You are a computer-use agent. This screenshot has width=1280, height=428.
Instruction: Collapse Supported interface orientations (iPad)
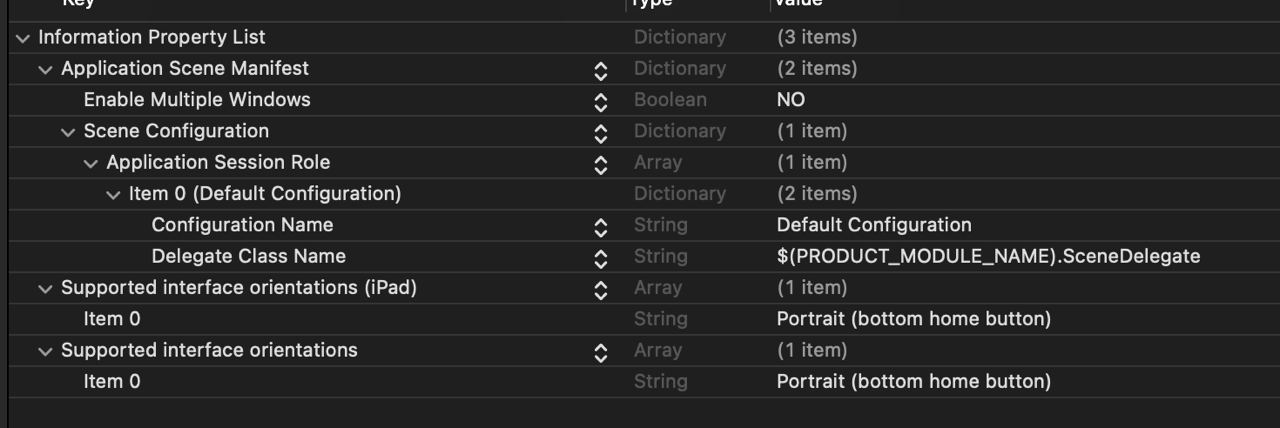(45, 288)
